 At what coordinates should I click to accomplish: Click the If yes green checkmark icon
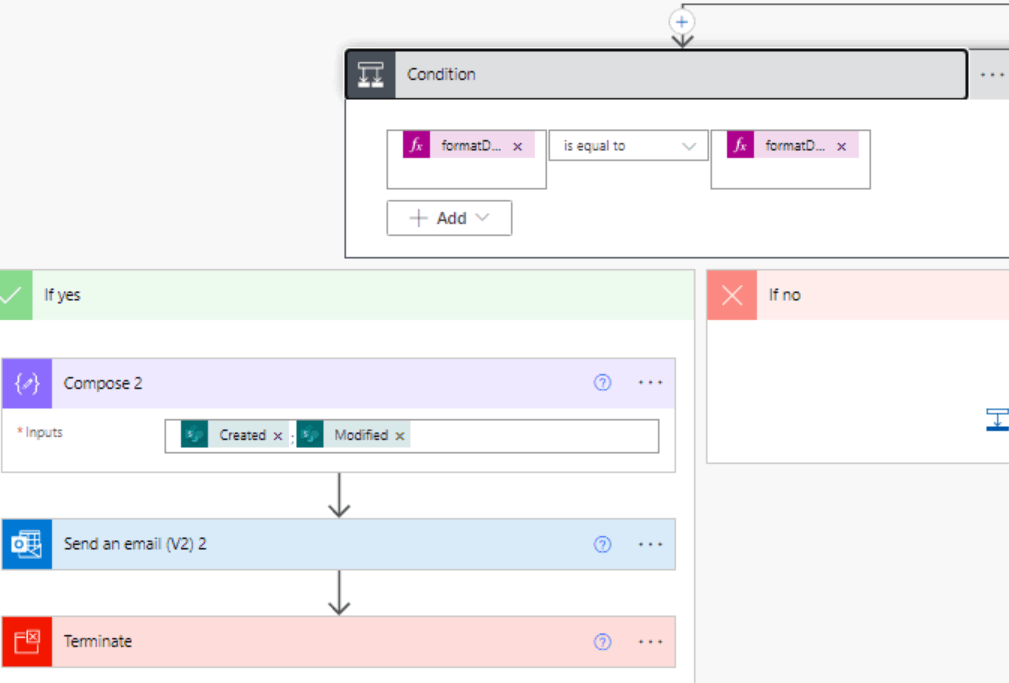click(14, 295)
